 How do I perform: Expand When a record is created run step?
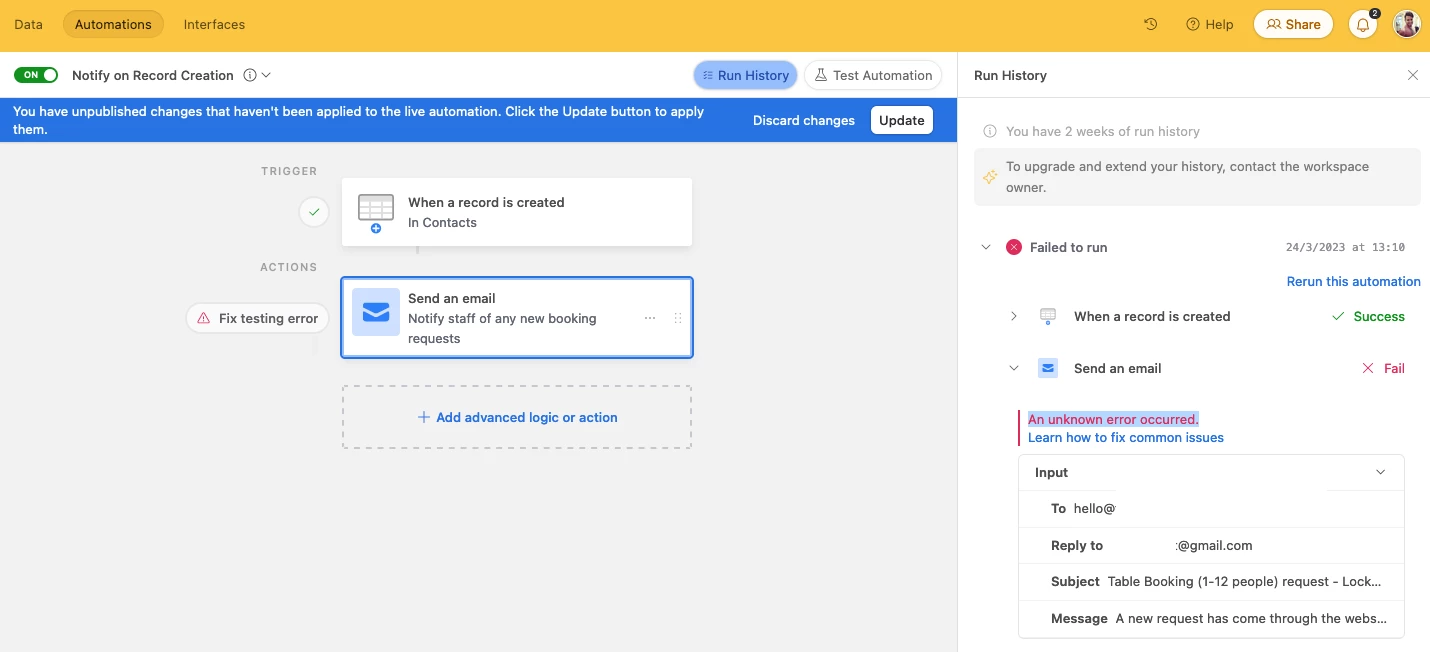1014,316
